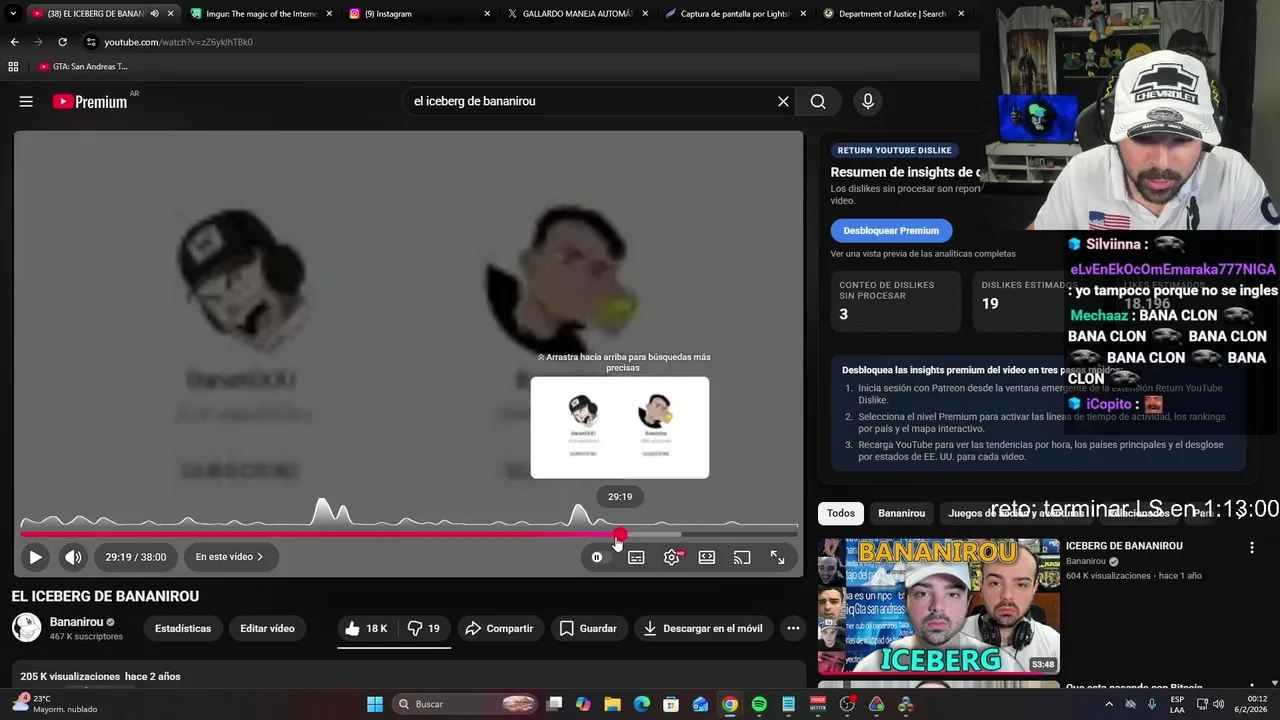Open more actions three-dot menu under video
This screenshot has width=1280, height=720.
click(x=793, y=628)
